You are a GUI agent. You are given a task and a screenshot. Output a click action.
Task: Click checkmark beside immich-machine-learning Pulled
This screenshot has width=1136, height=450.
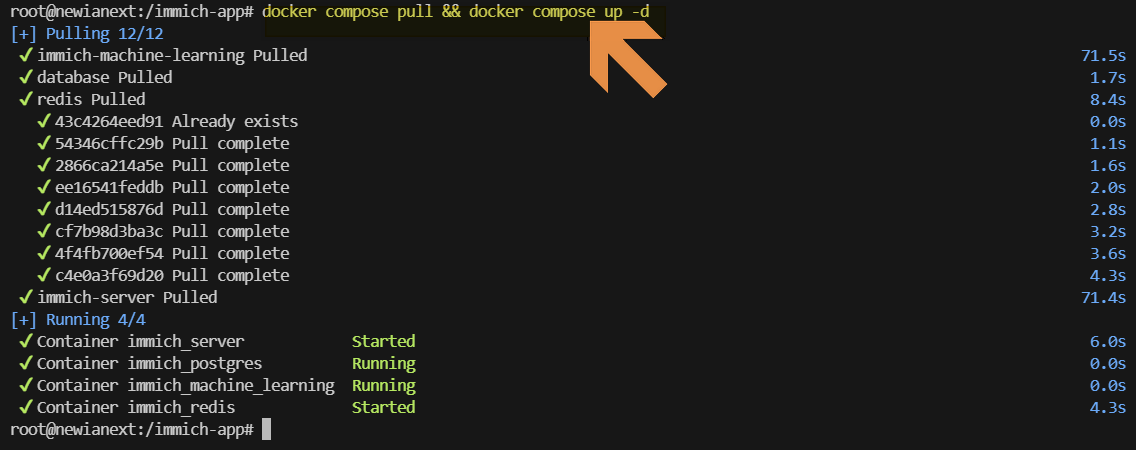coord(26,55)
